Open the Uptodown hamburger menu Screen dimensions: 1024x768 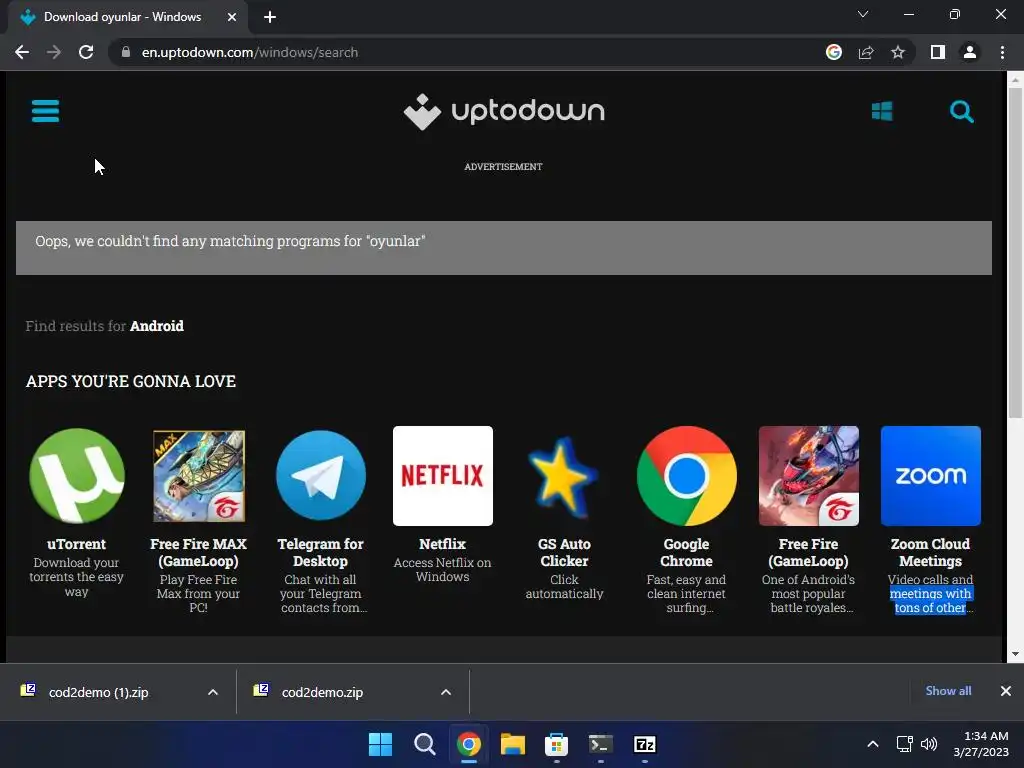[x=45, y=111]
